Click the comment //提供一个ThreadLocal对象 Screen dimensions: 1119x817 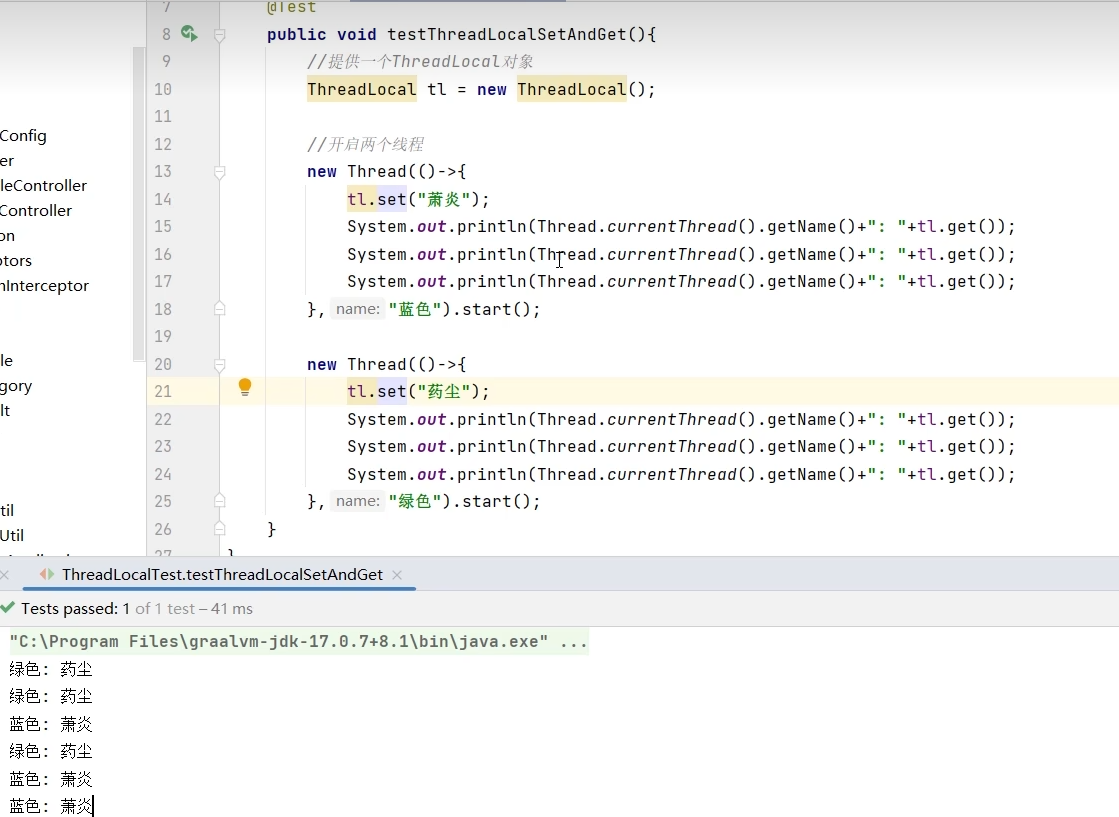[420, 61]
